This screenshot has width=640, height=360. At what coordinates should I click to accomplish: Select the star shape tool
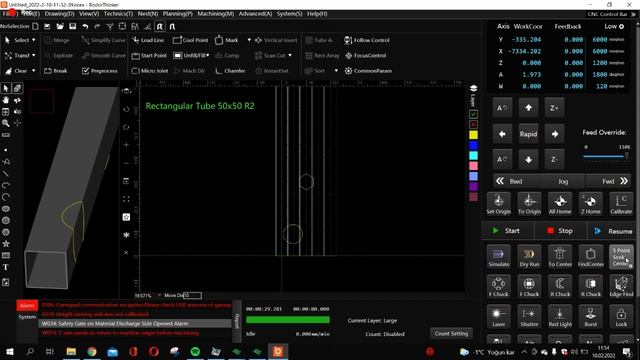(6, 244)
